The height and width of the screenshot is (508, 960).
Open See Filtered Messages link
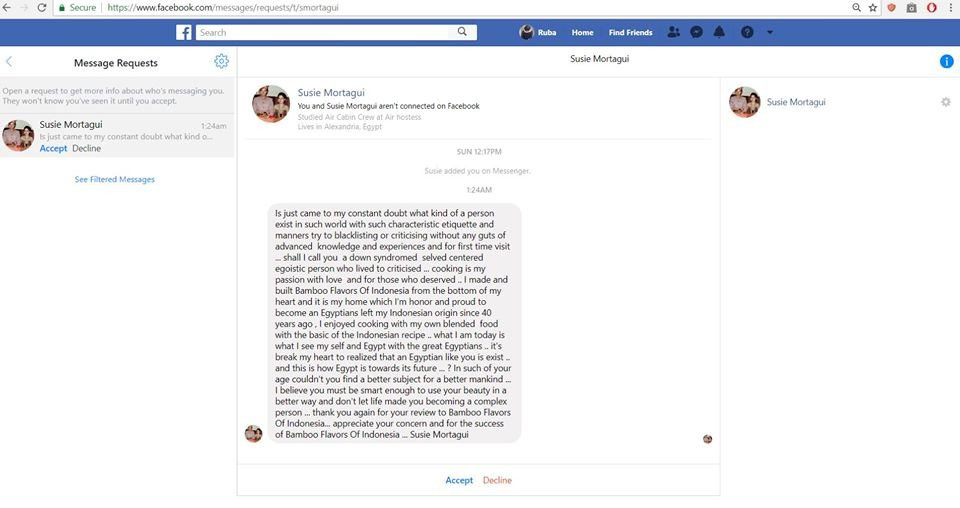[114, 179]
